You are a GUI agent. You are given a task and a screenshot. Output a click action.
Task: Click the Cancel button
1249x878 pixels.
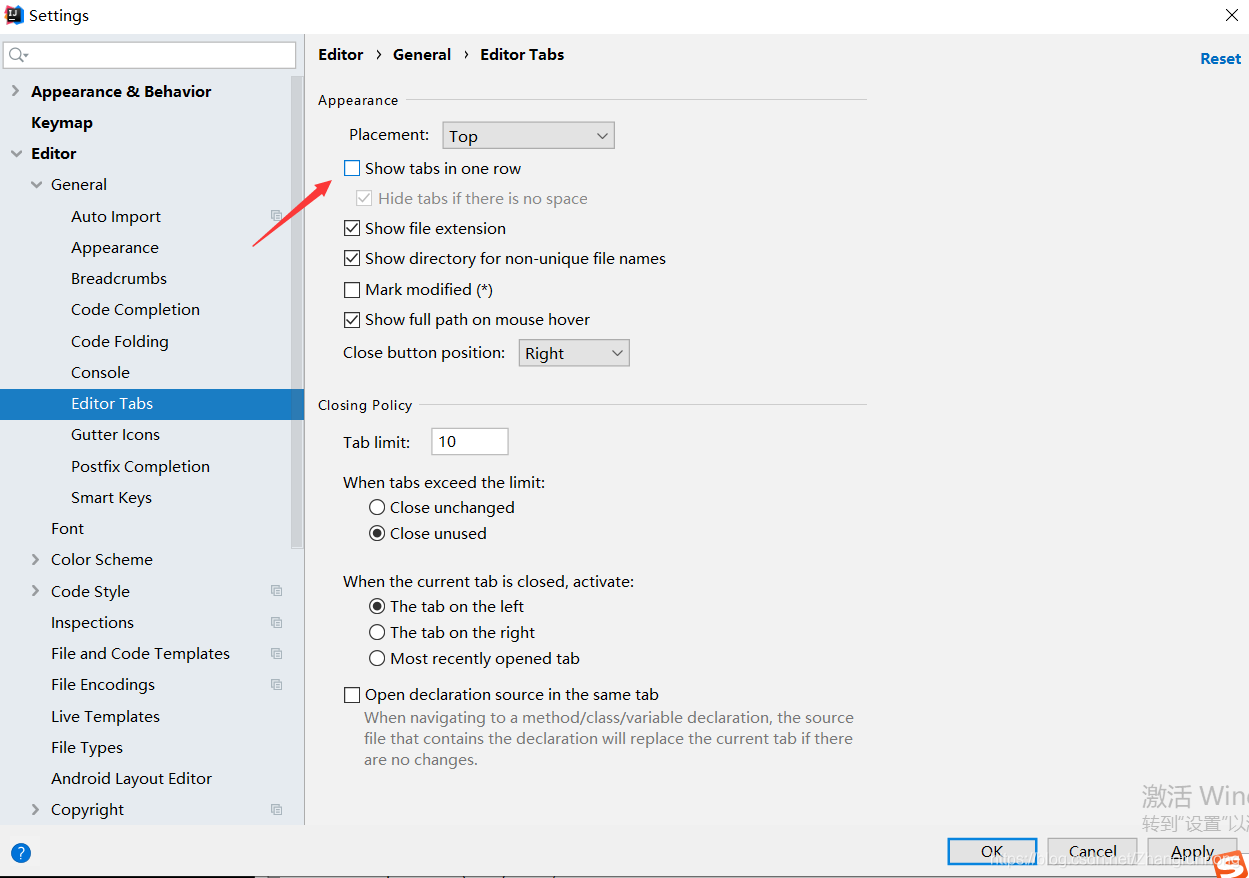pyautogui.click(x=1093, y=852)
